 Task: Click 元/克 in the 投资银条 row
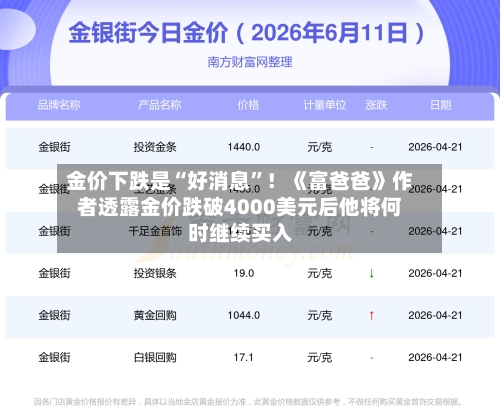pos(320,273)
